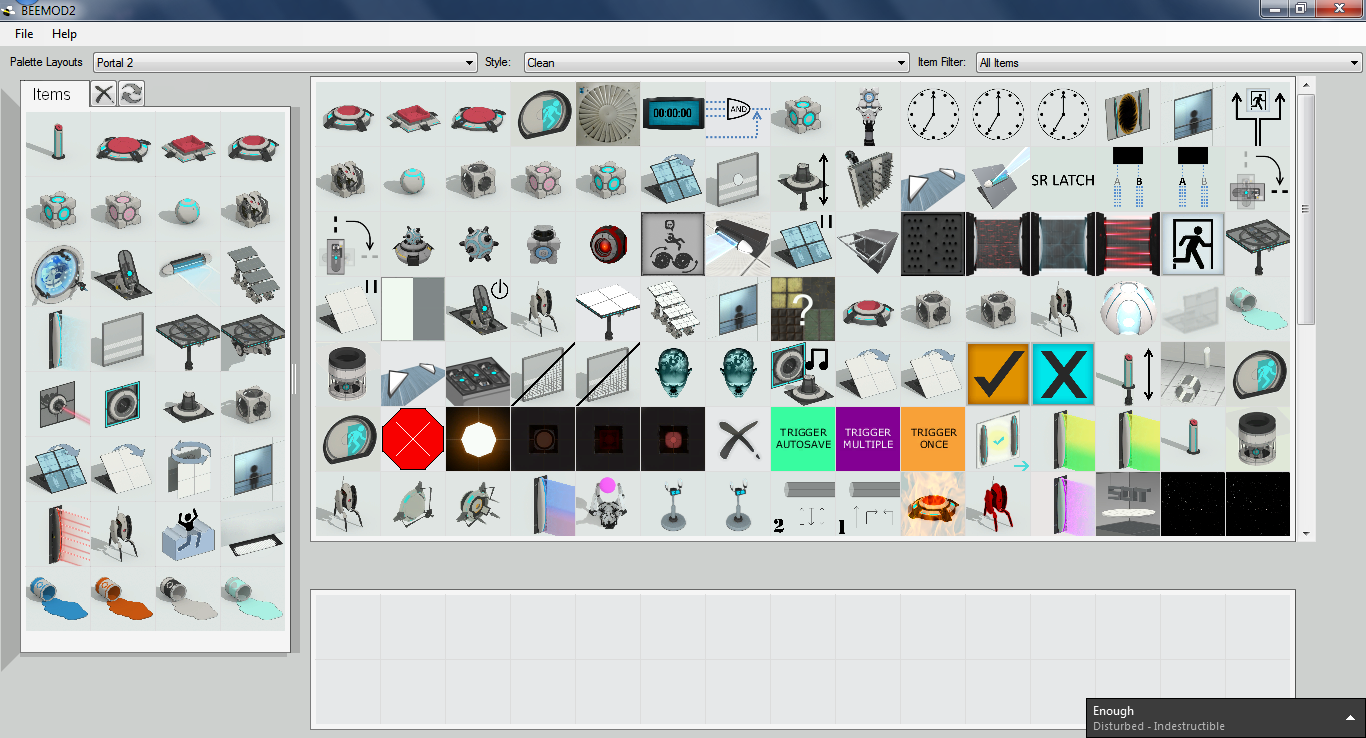
Task: Choose the white paint bucket in Items palette
Action: [188, 599]
